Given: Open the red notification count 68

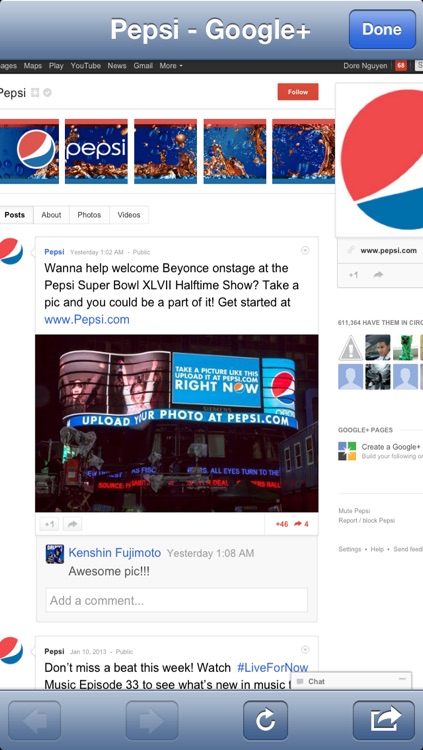Looking at the screenshot, I should coord(401,66).
